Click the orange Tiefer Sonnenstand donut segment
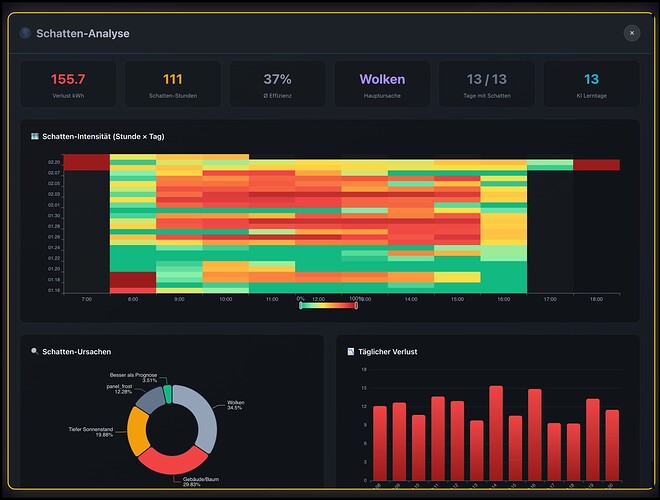 click(x=137, y=431)
